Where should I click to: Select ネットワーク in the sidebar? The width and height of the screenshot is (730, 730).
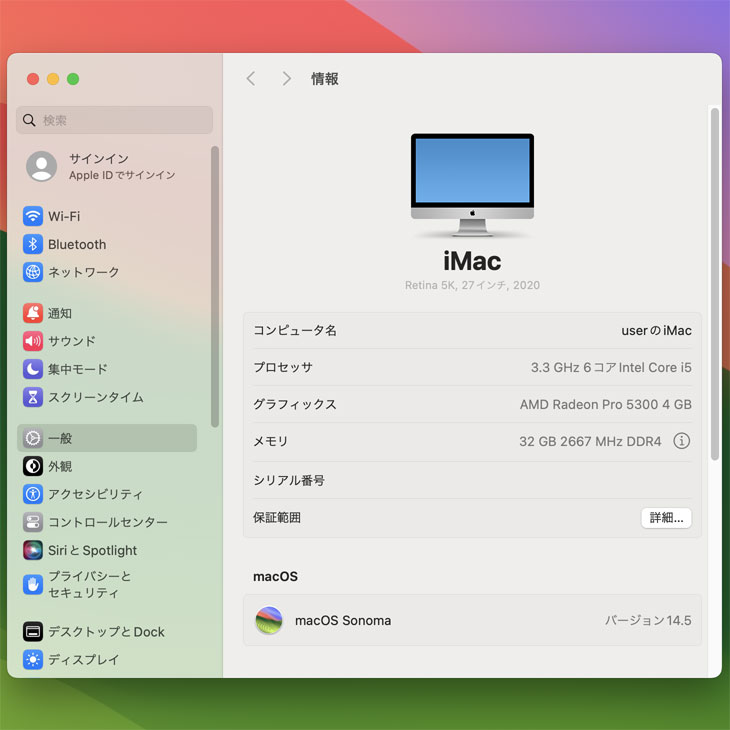point(107,272)
